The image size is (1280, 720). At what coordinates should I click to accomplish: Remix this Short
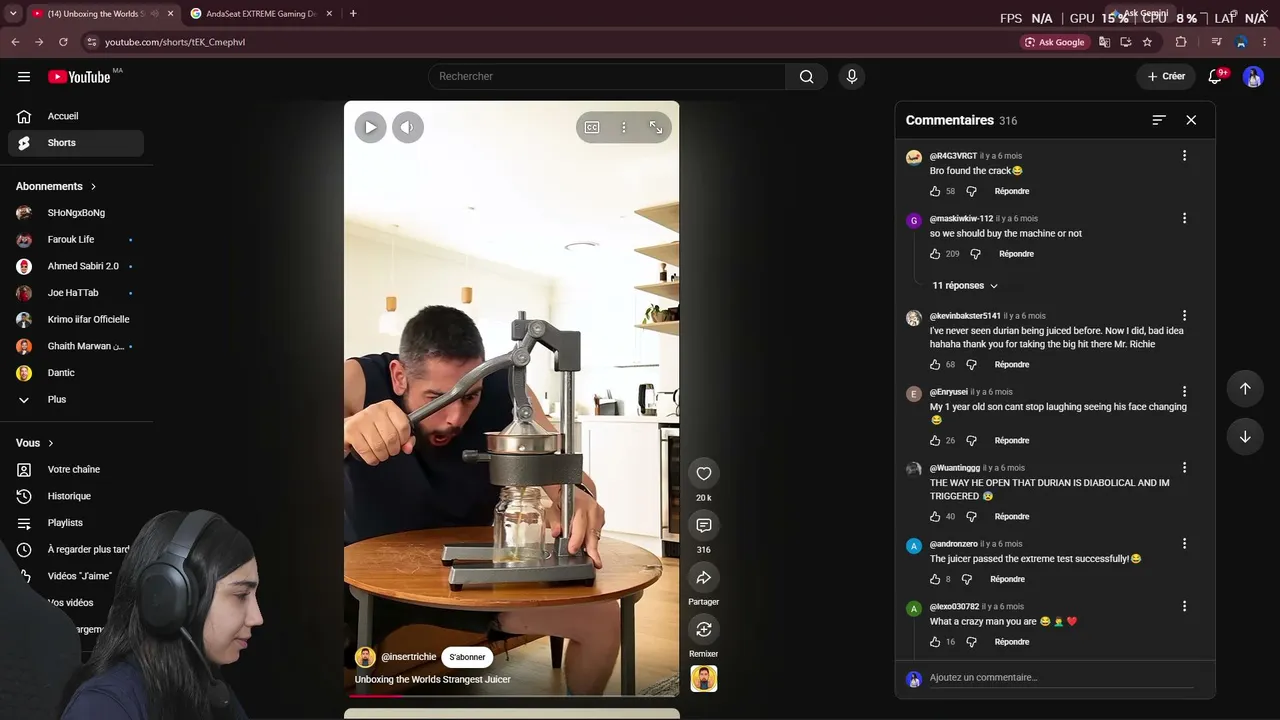pos(704,630)
